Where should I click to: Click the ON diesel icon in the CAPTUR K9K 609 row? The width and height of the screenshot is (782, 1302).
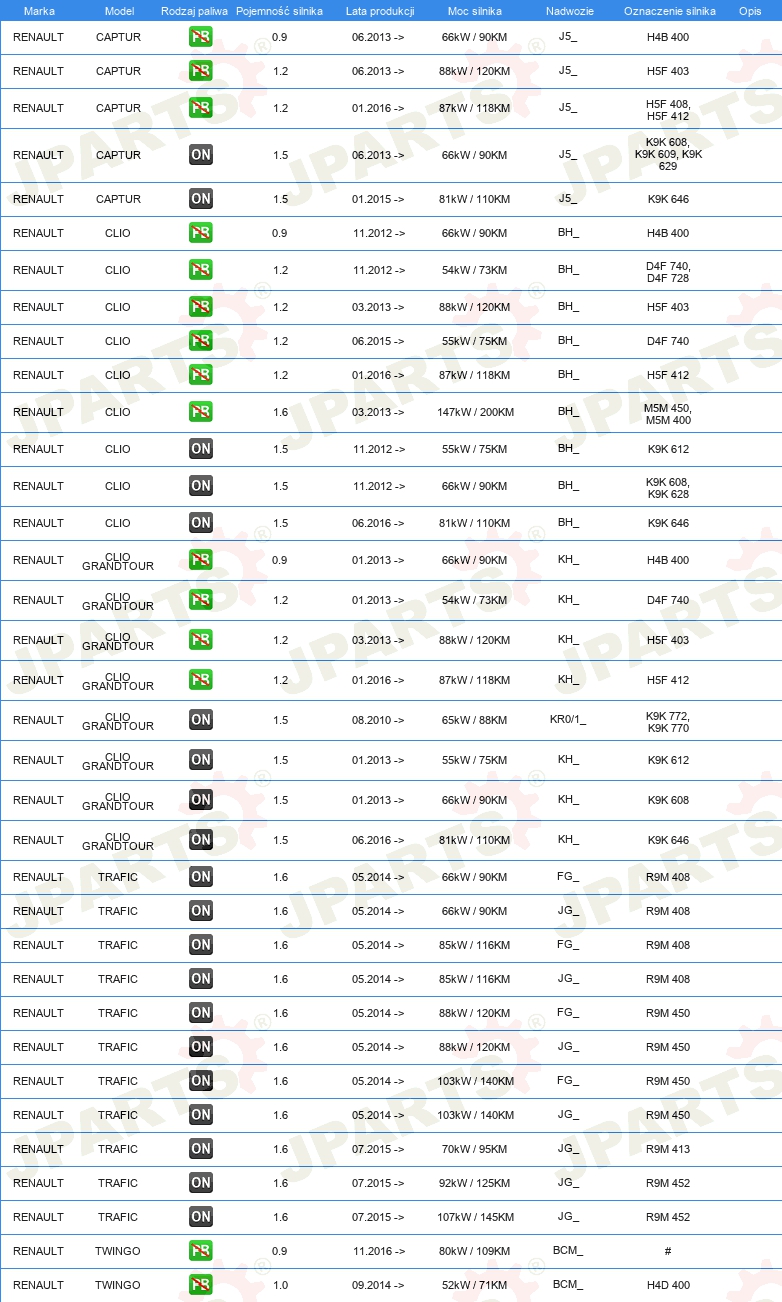pos(201,155)
